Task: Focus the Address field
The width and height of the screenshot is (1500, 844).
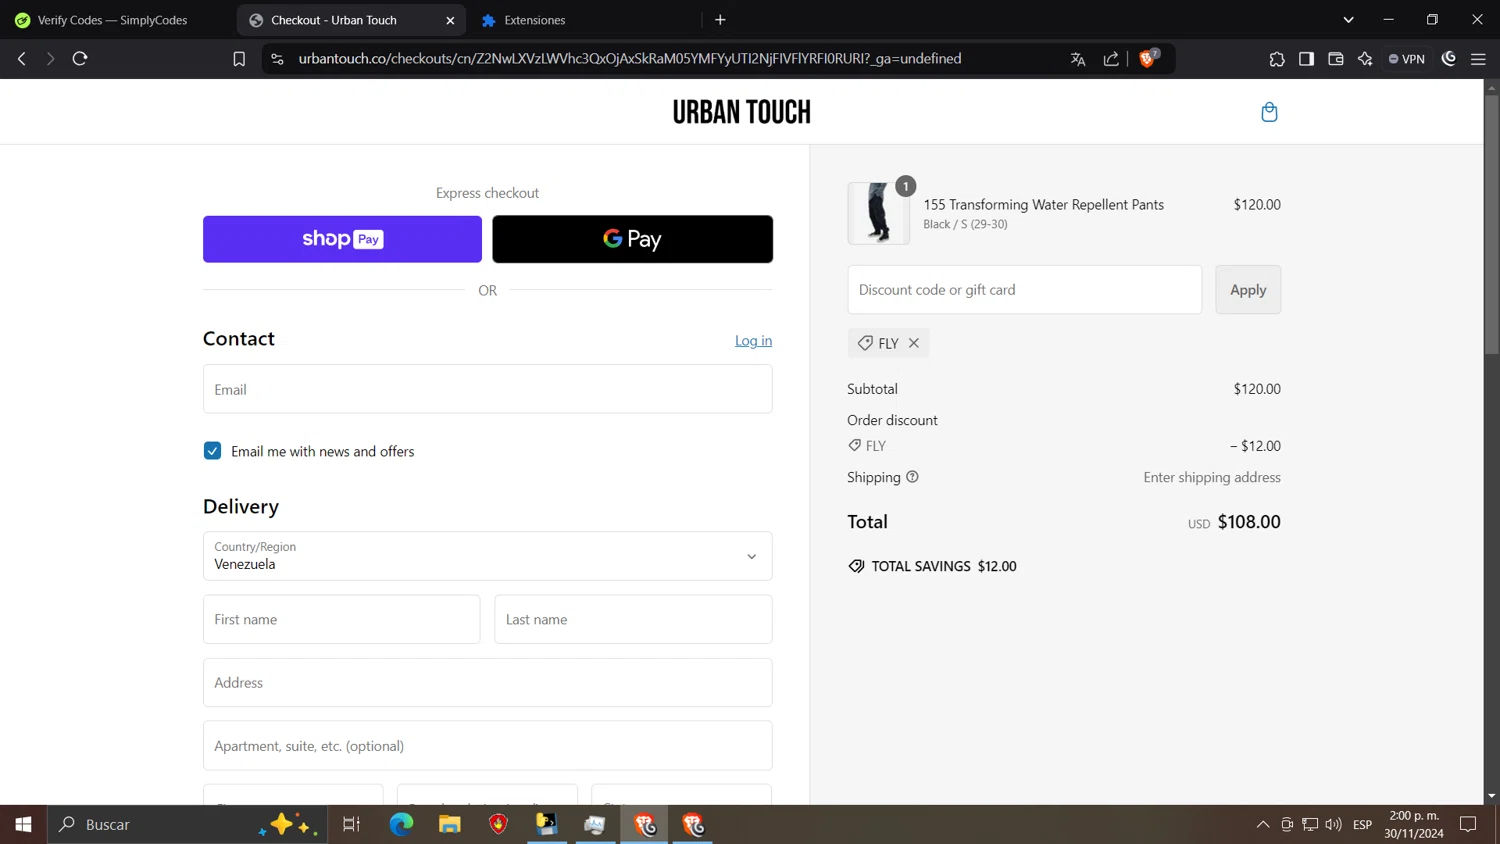Action: pyautogui.click(x=487, y=682)
